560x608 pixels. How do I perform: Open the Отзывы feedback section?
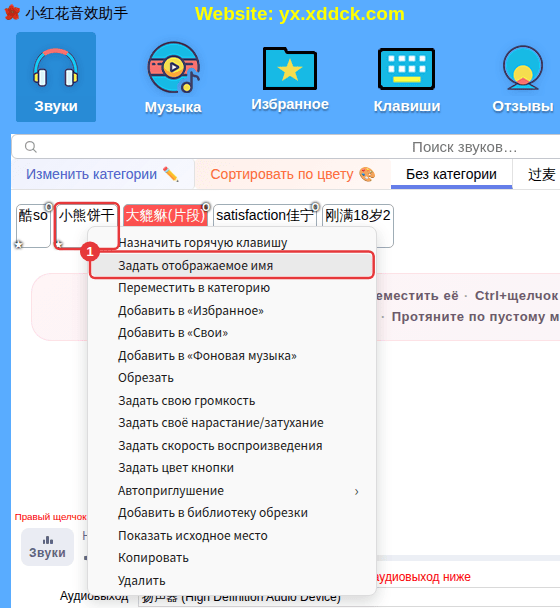click(523, 79)
